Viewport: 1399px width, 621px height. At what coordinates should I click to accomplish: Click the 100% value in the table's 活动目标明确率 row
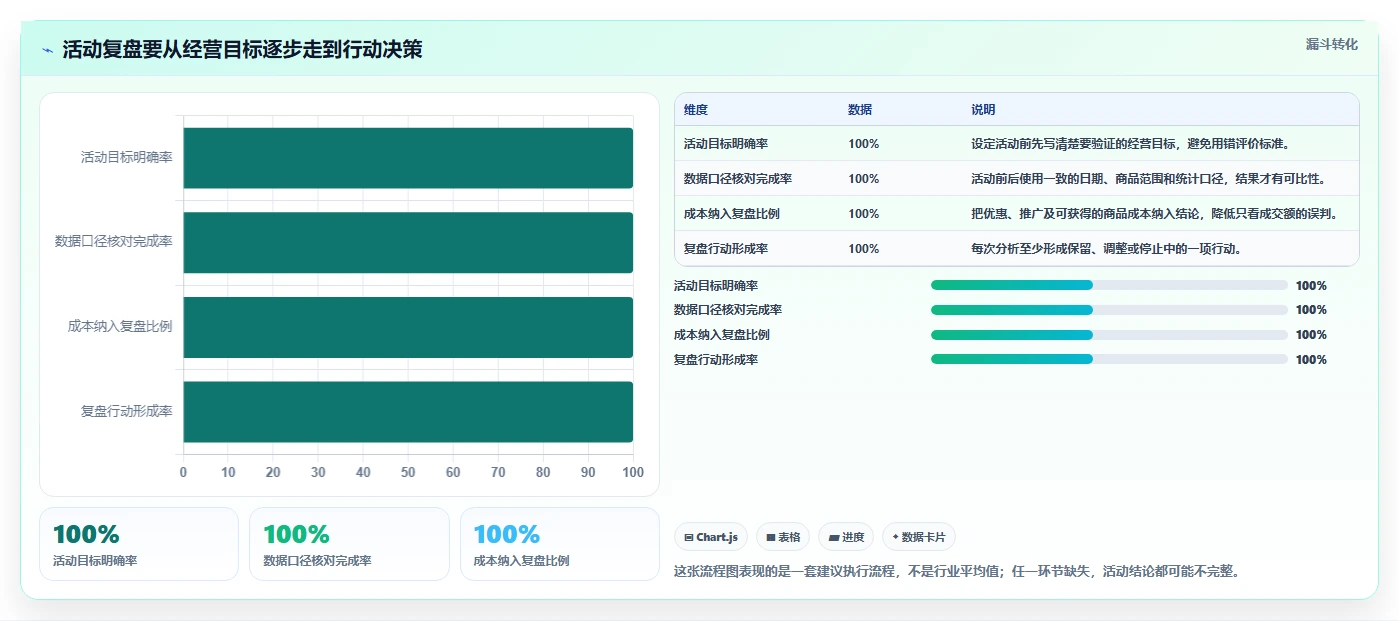(864, 144)
